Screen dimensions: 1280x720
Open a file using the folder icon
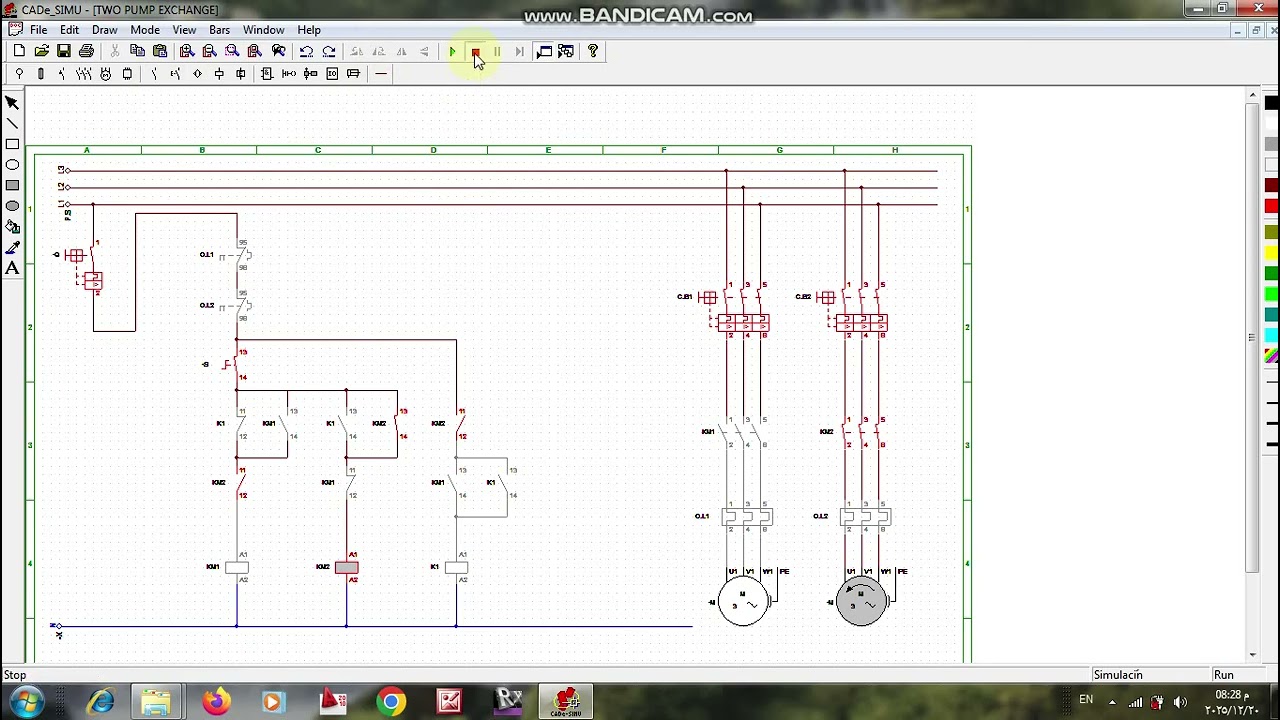41,51
